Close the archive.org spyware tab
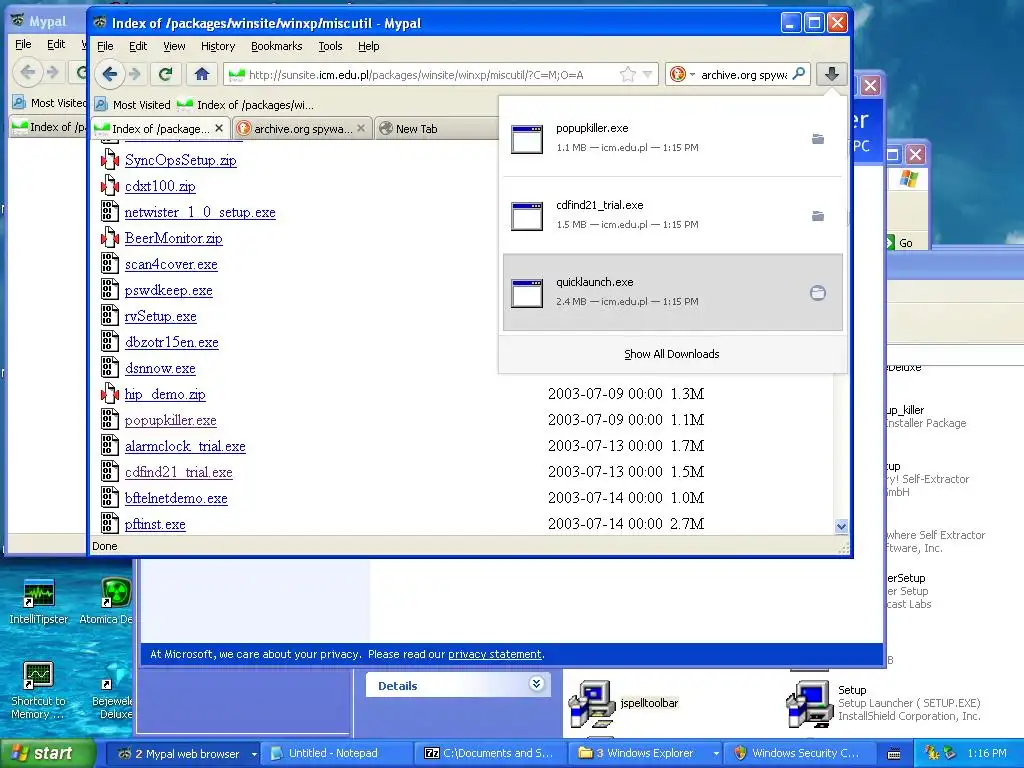Viewport: 1024px width, 768px height. click(360, 128)
